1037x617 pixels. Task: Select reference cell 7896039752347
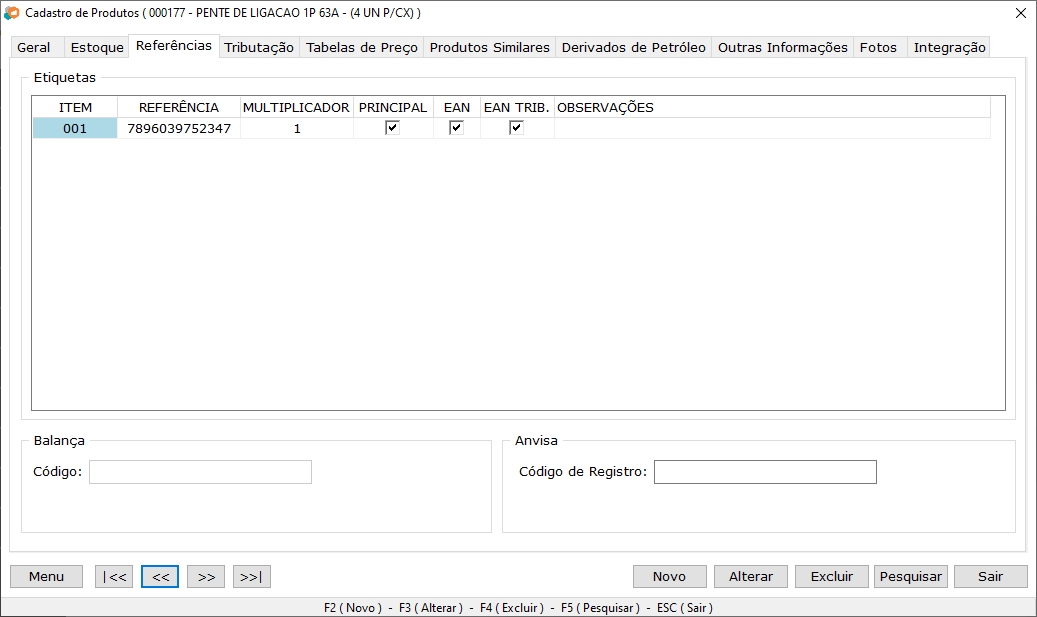[179, 129]
